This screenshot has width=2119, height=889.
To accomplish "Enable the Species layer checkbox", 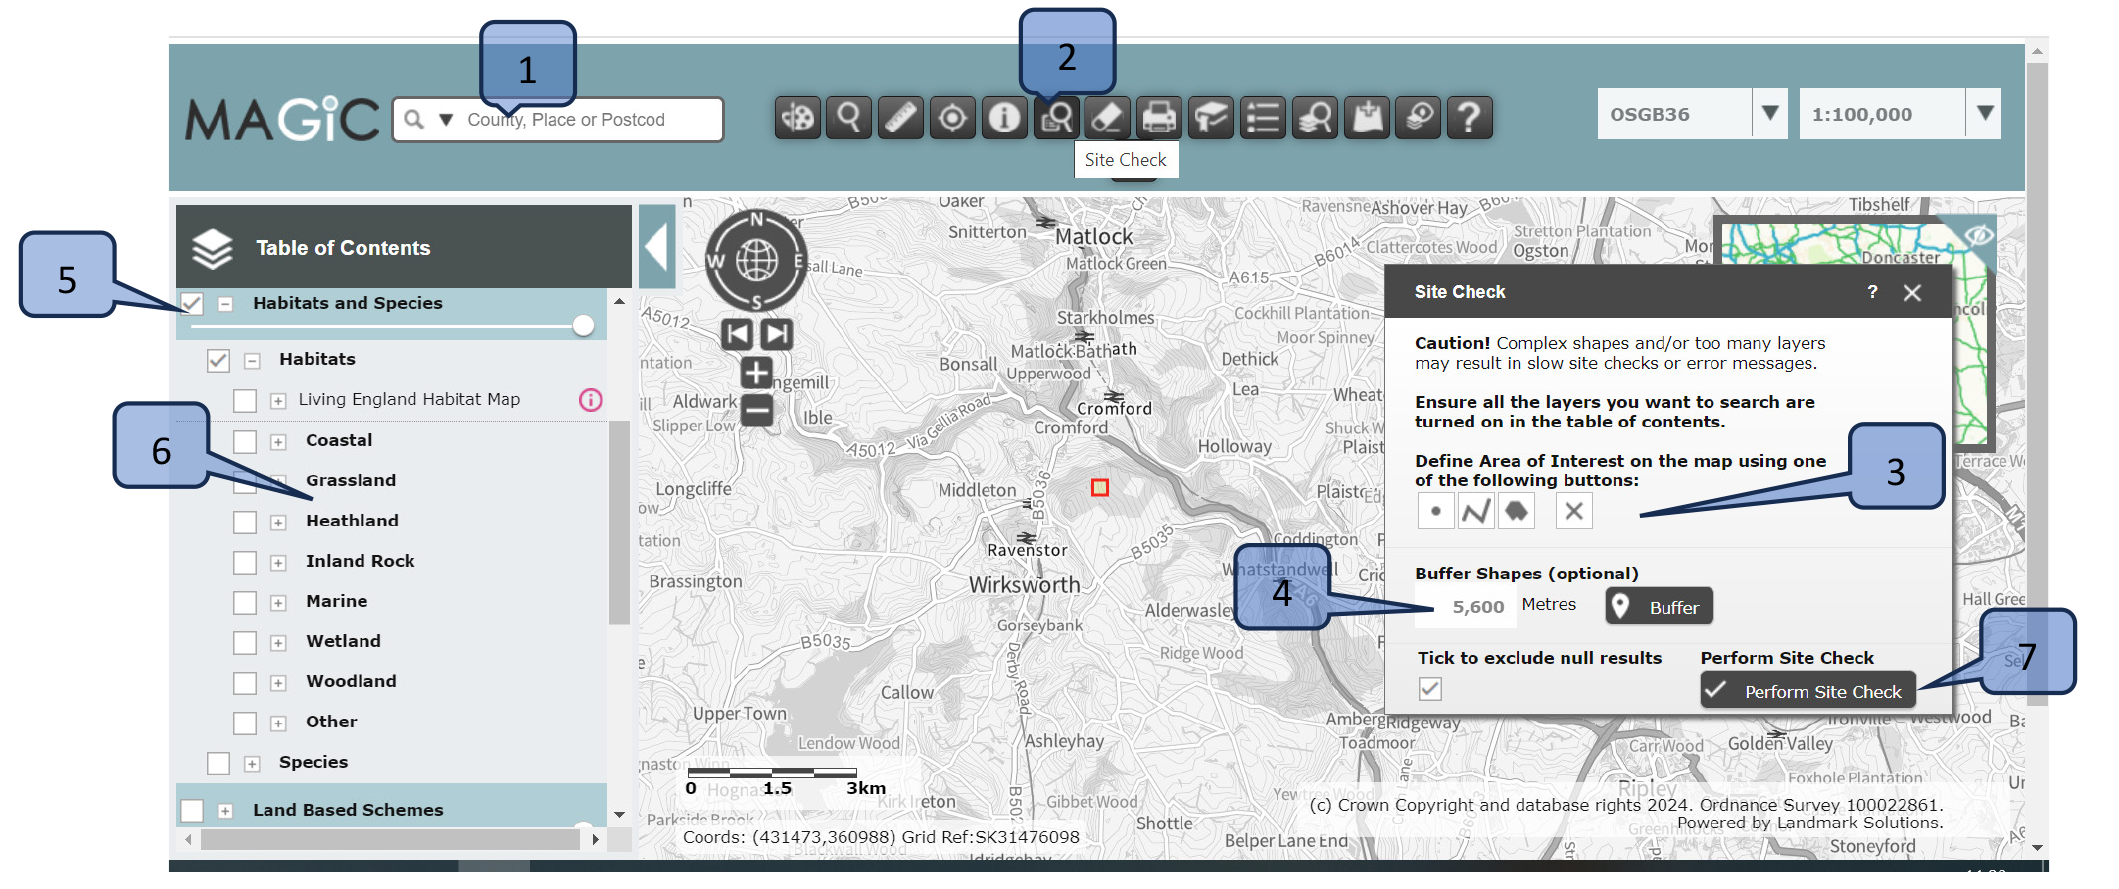I will (x=218, y=764).
